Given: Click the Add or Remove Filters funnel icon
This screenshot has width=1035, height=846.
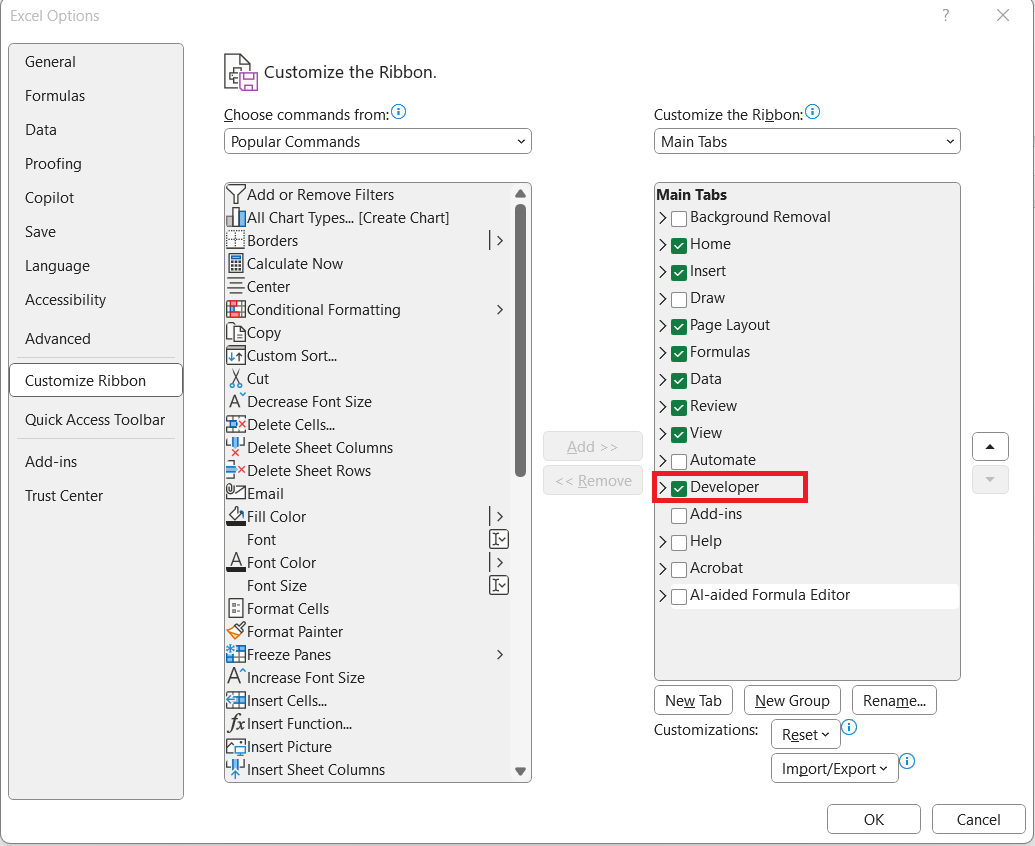Looking at the screenshot, I should pos(236,195).
